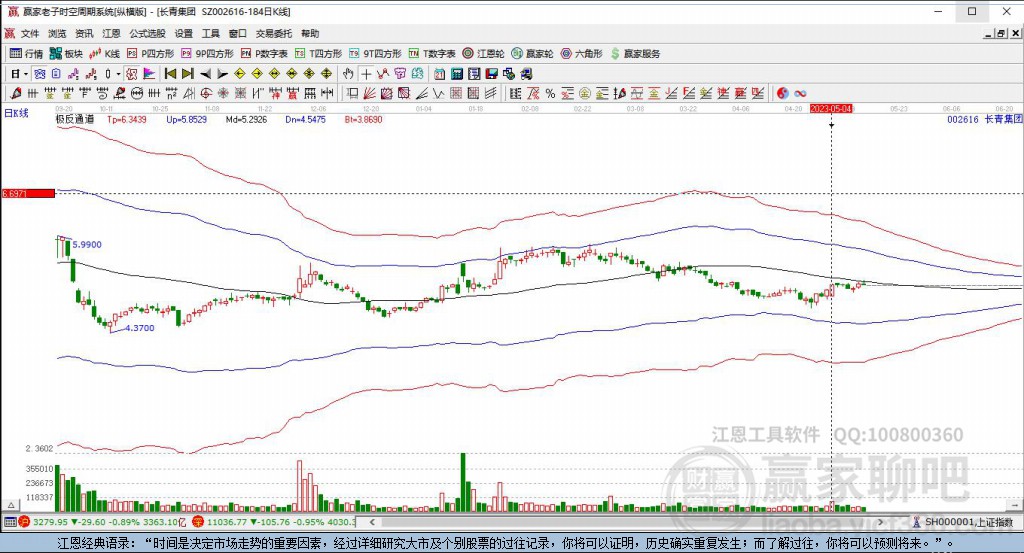Toggle the crosshair cursor tool
Screen dimensions: 1024x553
pyautogui.click(x=366, y=74)
